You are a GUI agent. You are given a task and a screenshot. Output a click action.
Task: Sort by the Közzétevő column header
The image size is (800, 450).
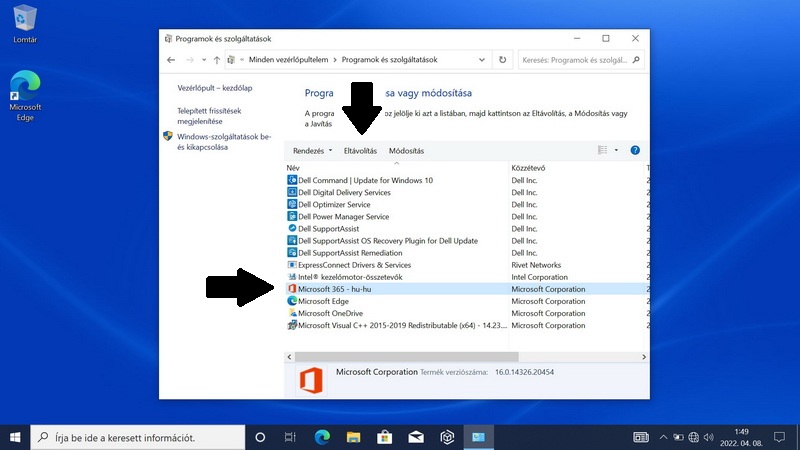(x=577, y=167)
